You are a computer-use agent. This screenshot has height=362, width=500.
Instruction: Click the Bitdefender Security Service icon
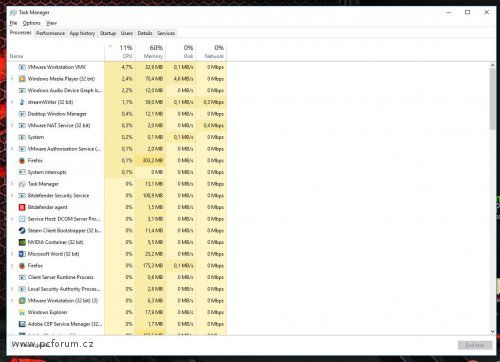(22, 196)
